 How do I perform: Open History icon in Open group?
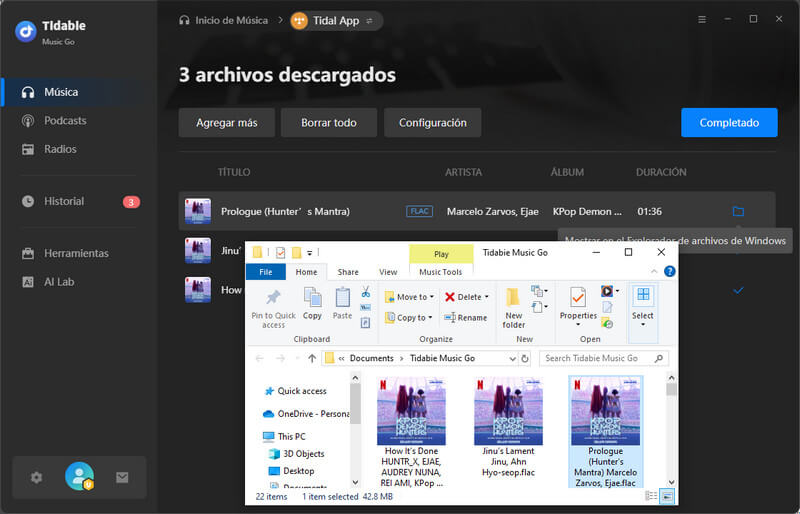pyautogui.click(x=607, y=323)
